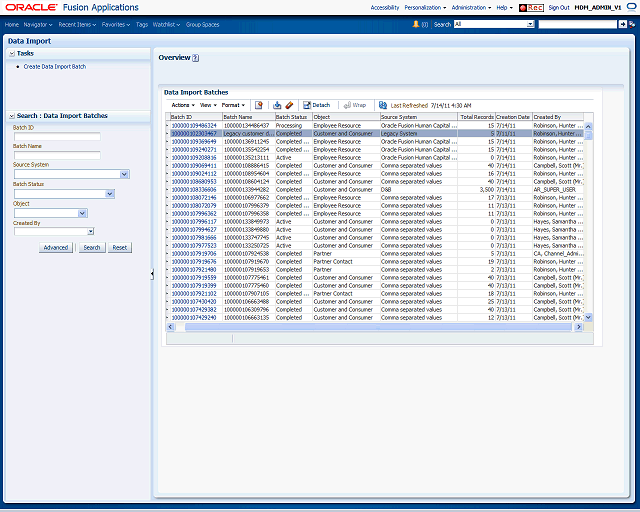Viewport: 640px width, 512px height.
Task: Click the AR_SUPER_USER cell
Action: [x=558, y=190]
